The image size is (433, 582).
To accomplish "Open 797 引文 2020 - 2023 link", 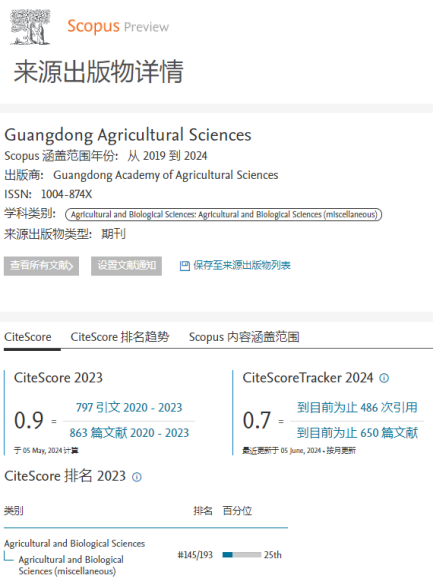I will point(129,408).
